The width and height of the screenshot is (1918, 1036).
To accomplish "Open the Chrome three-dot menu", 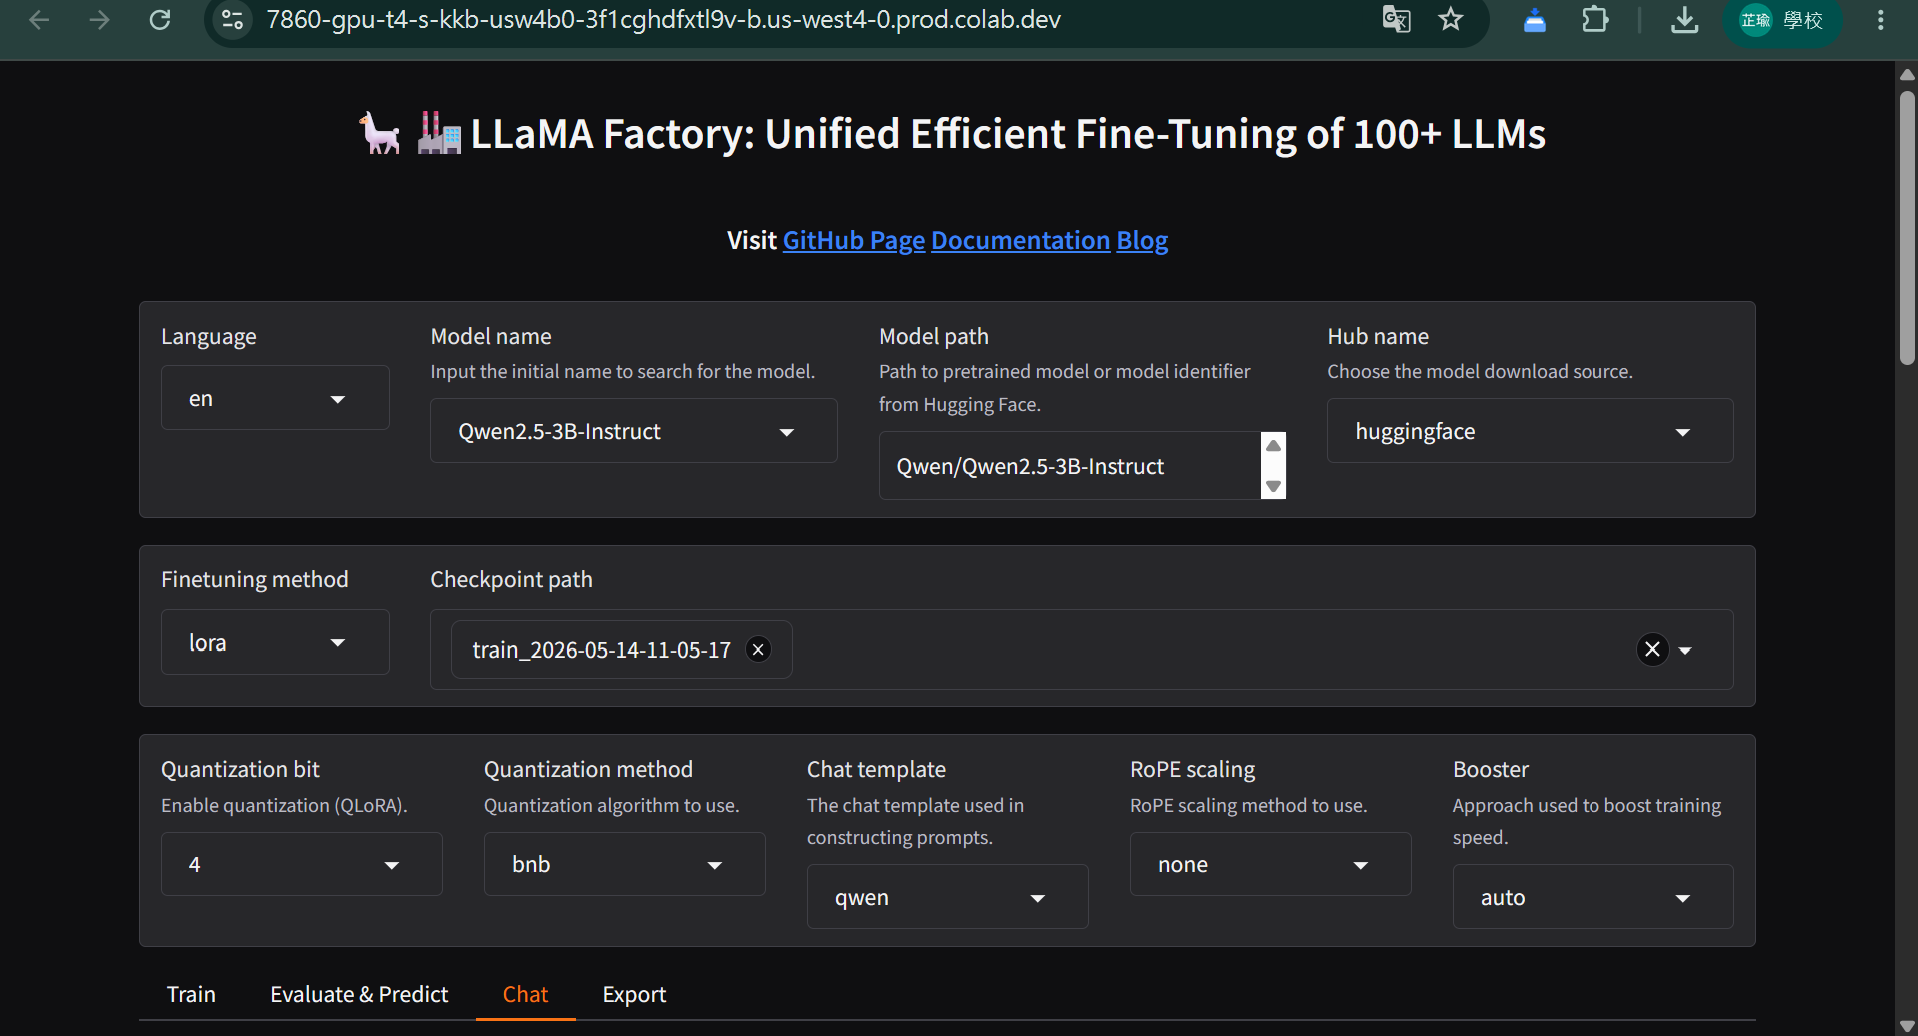I will coord(1881,20).
